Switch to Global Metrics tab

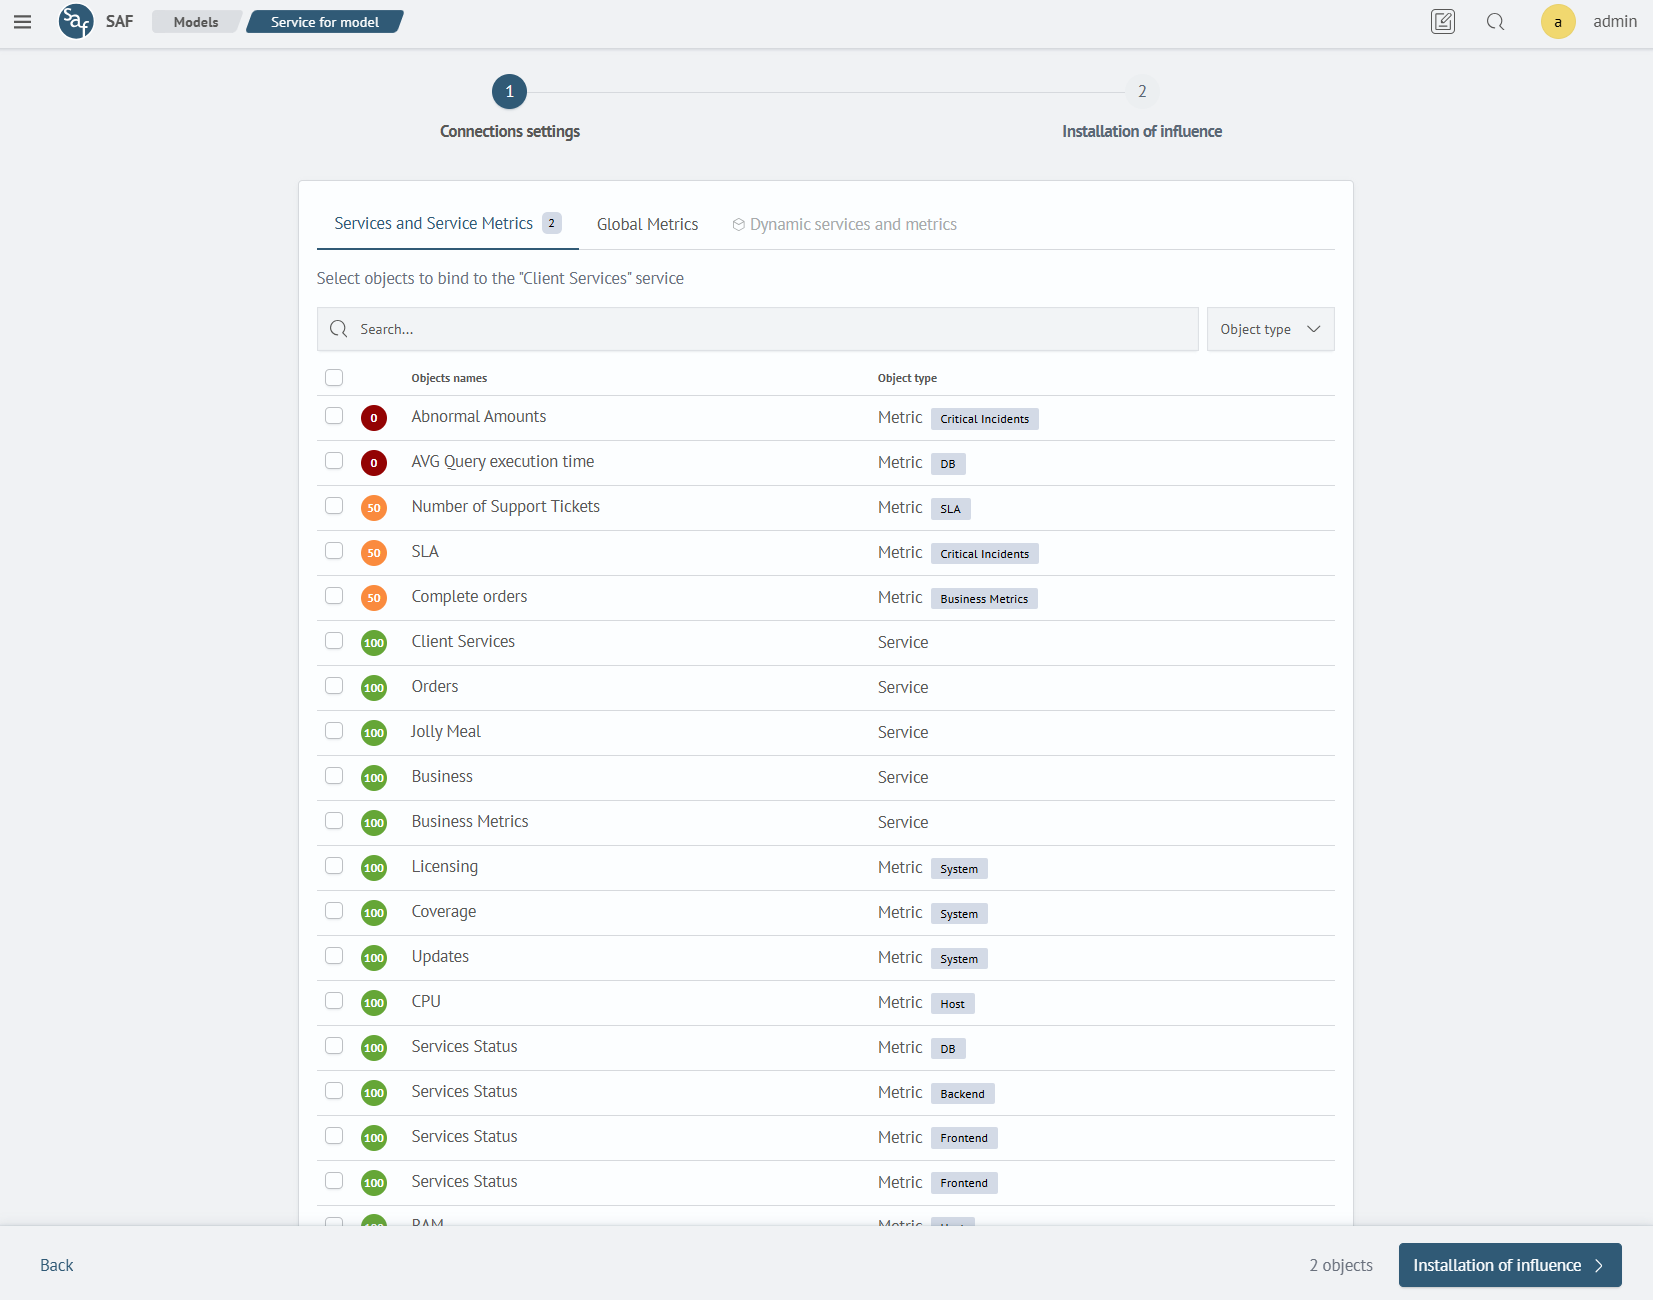click(x=647, y=225)
